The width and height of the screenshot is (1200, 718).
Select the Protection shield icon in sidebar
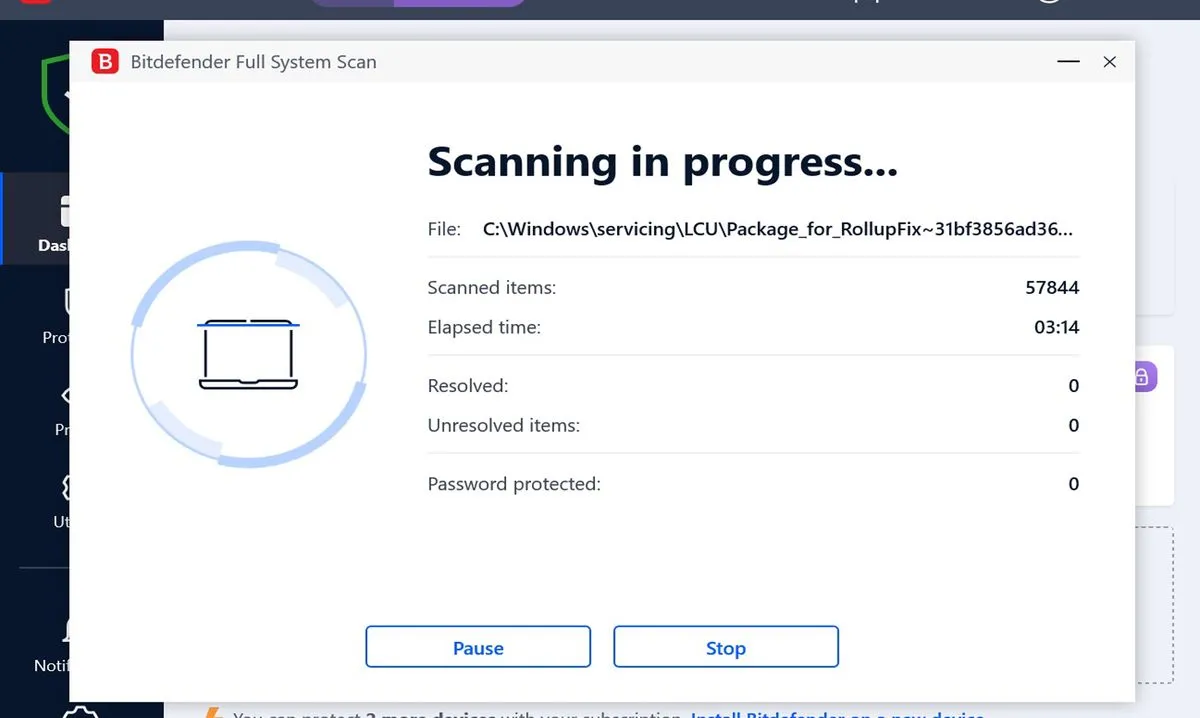pos(66,300)
